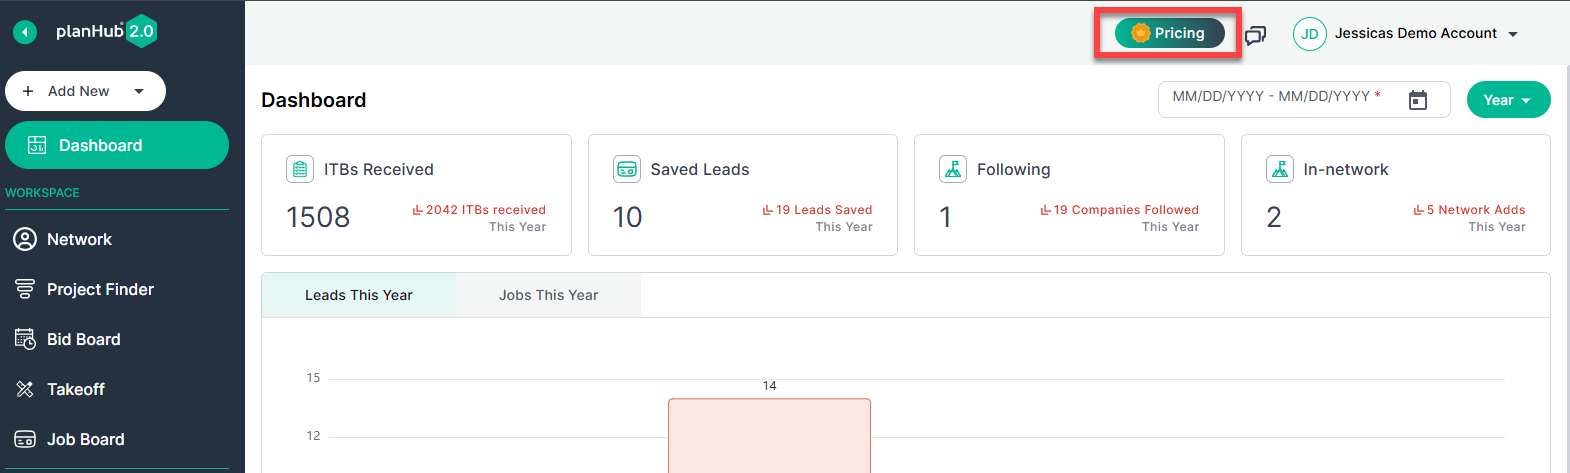
Task: Click the ITBs Received card icon
Action: (300, 169)
